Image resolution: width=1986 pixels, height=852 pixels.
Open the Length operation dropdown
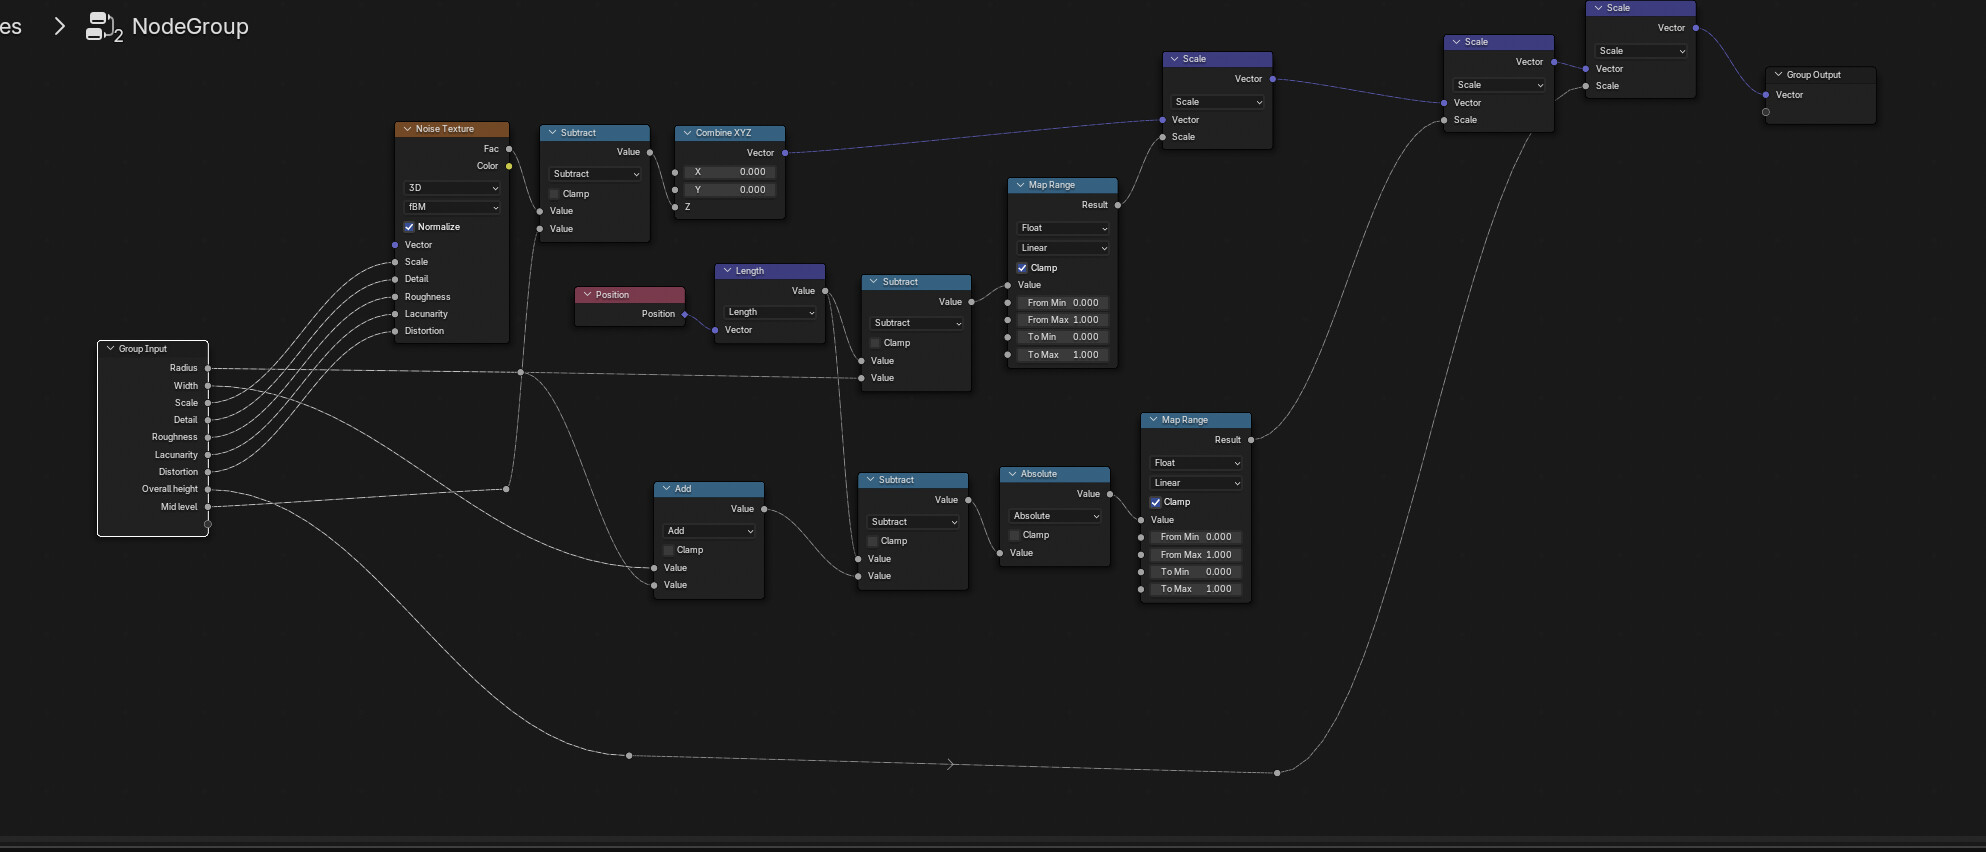click(x=771, y=312)
